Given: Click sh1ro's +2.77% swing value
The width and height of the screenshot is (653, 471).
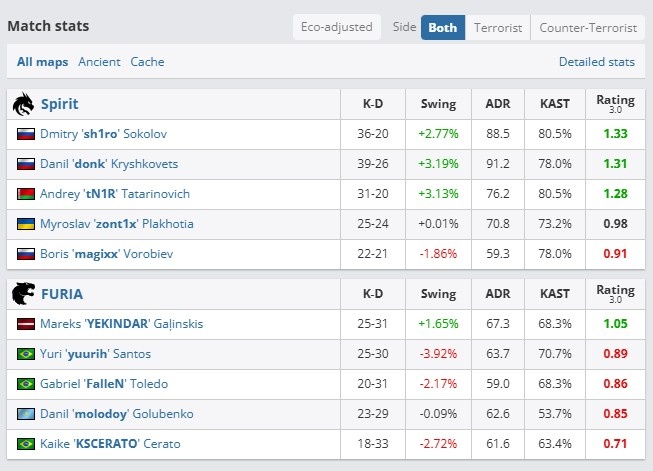Looking at the screenshot, I should point(438,134).
